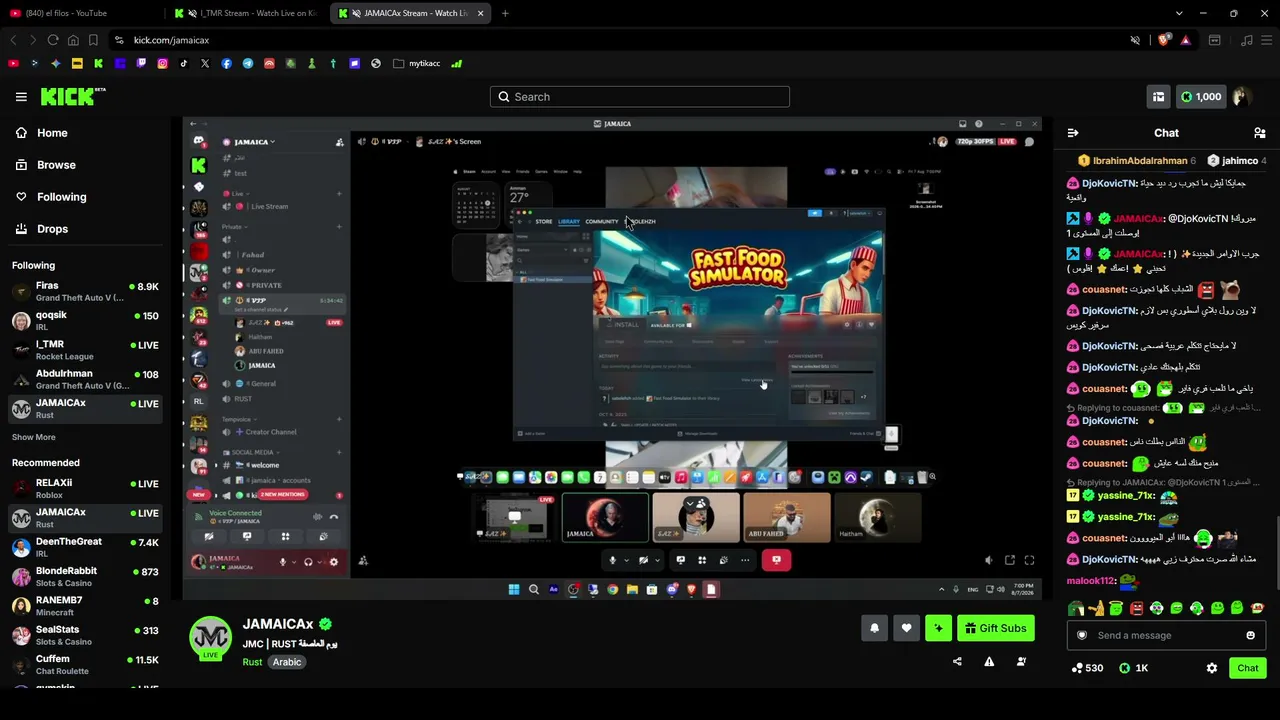Open the Telegram bookmark
This screenshot has height=720, width=1280.
pyautogui.click(x=248, y=63)
